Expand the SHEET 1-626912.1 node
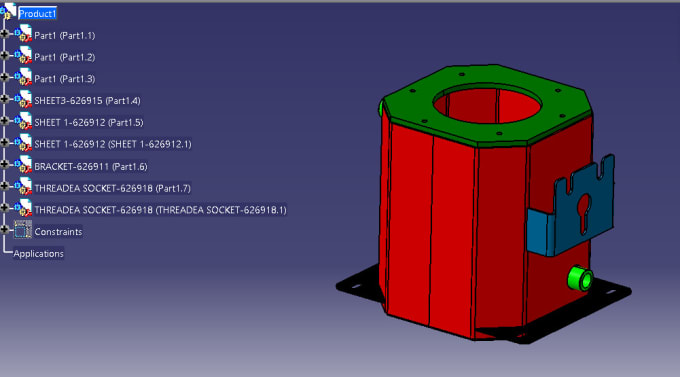Screen dimensions: 680x377 tap(4, 142)
